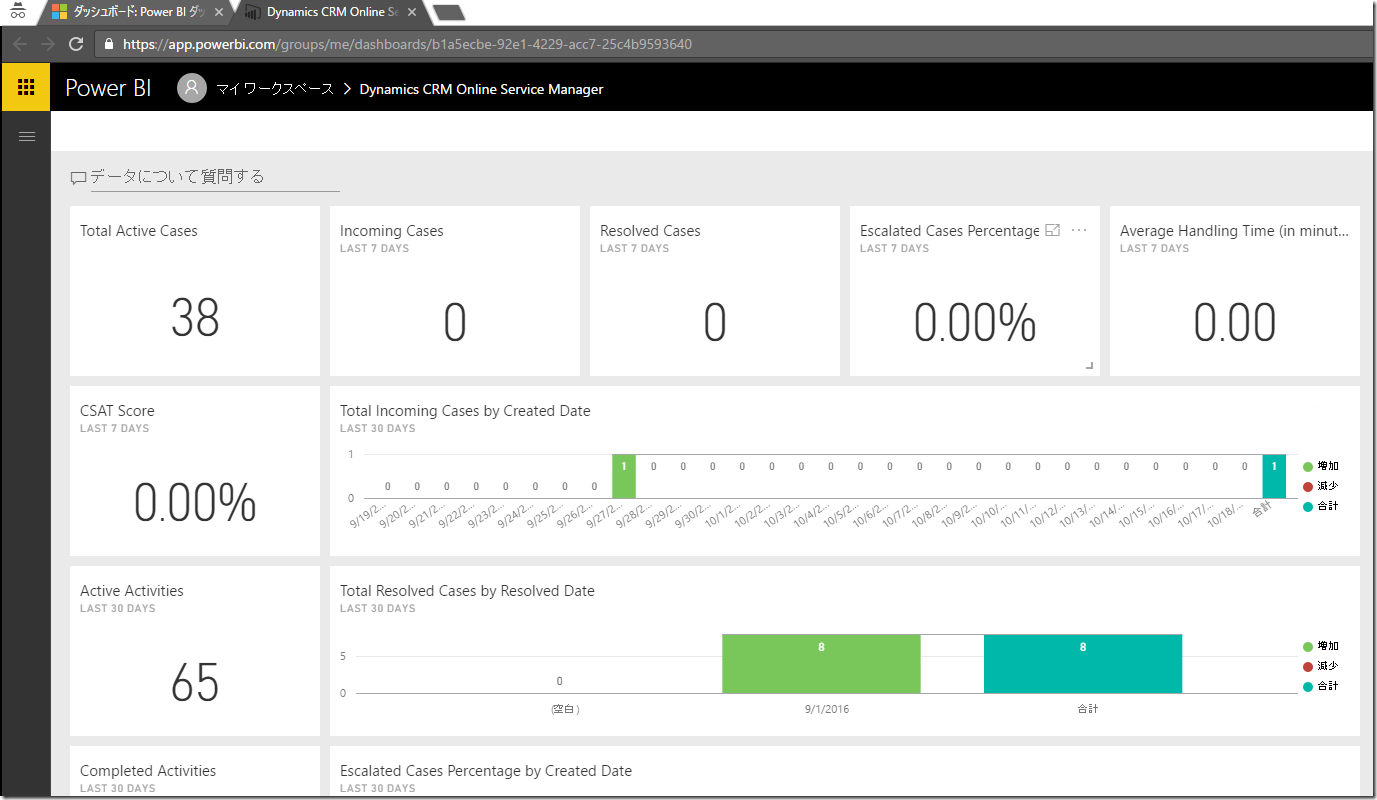This screenshot has height=800, width=1377.
Task: Open the Power BI app launcher waffle icon
Action: pyautogui.click(x=26, y=87)
